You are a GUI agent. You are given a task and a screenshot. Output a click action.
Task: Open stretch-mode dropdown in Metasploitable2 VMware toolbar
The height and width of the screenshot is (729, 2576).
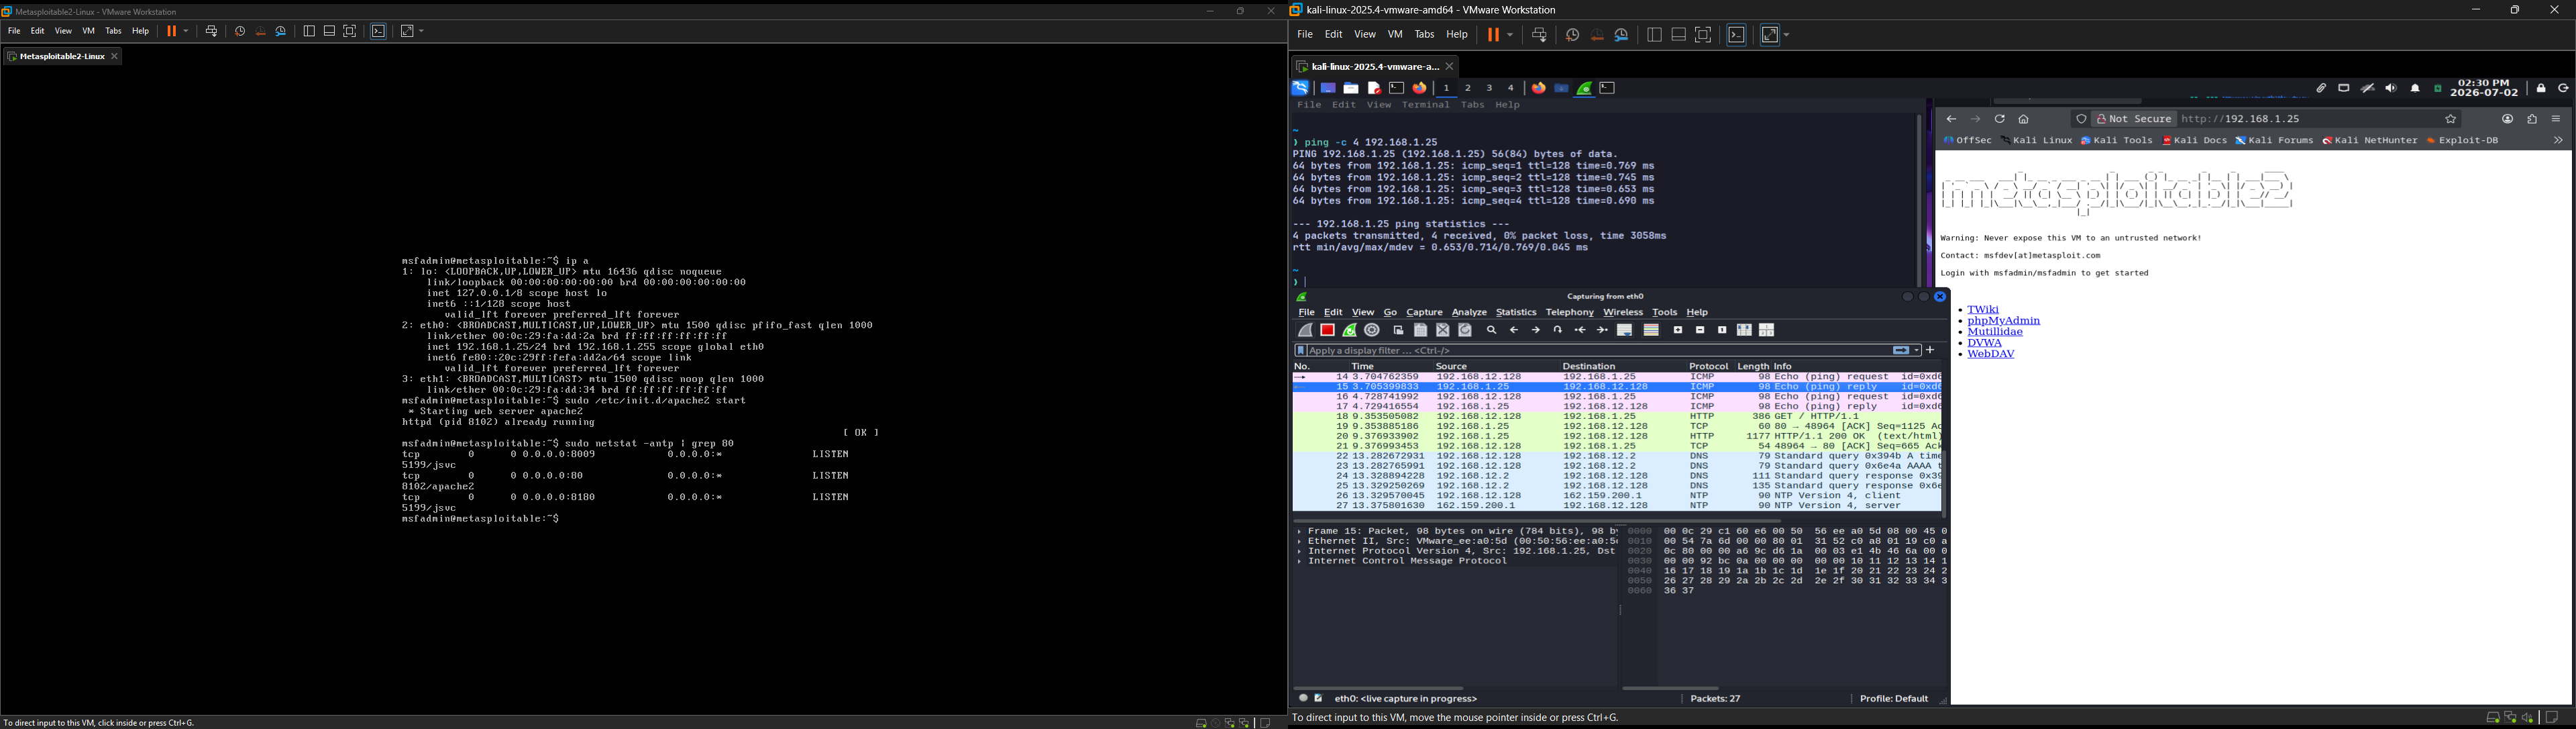click(422, 31)
